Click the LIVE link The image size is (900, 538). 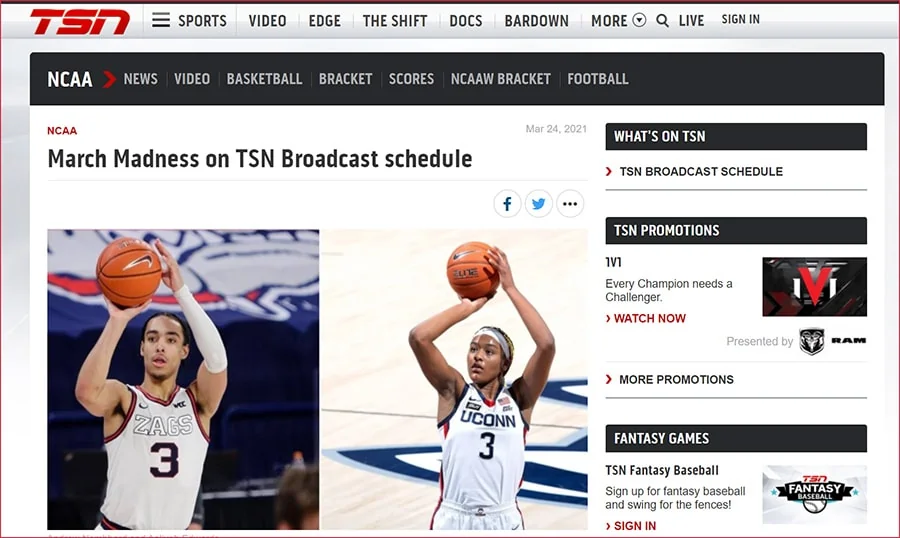click(691, 21)
